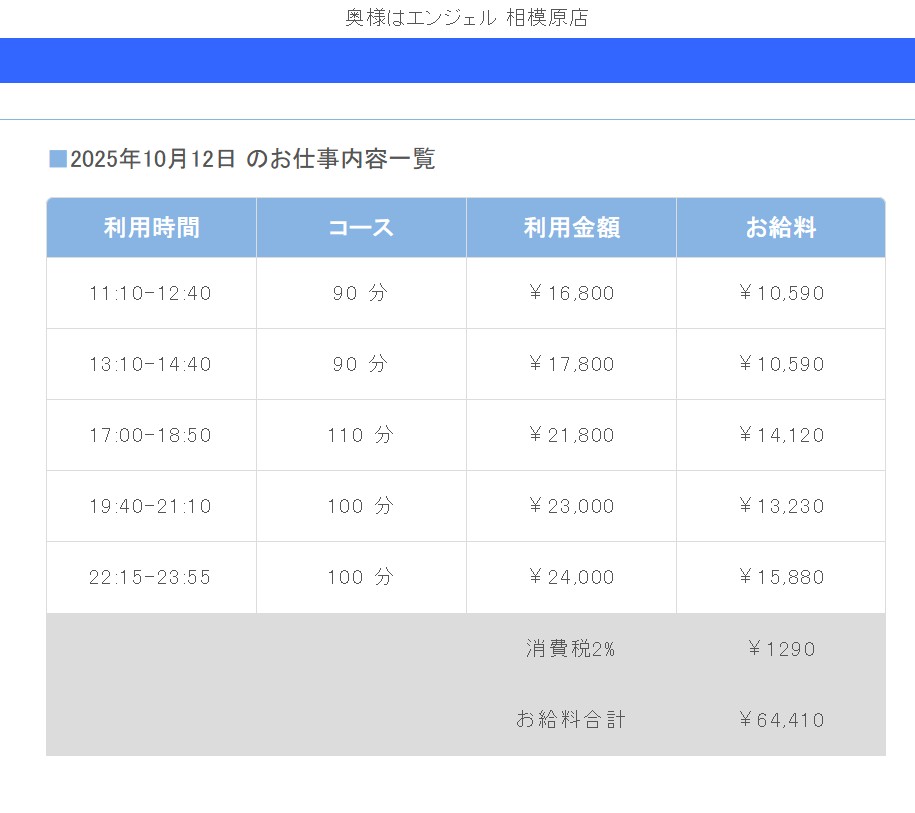The image size is (915, 813).
Task: Click the solid blue banner bar
Action: pos(457,60)
